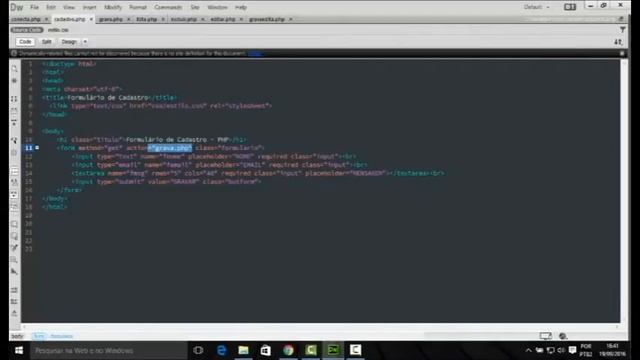Close the excluir.php tab
The height and width of the screenshot is (360, 640).
[x=202, y=19]
